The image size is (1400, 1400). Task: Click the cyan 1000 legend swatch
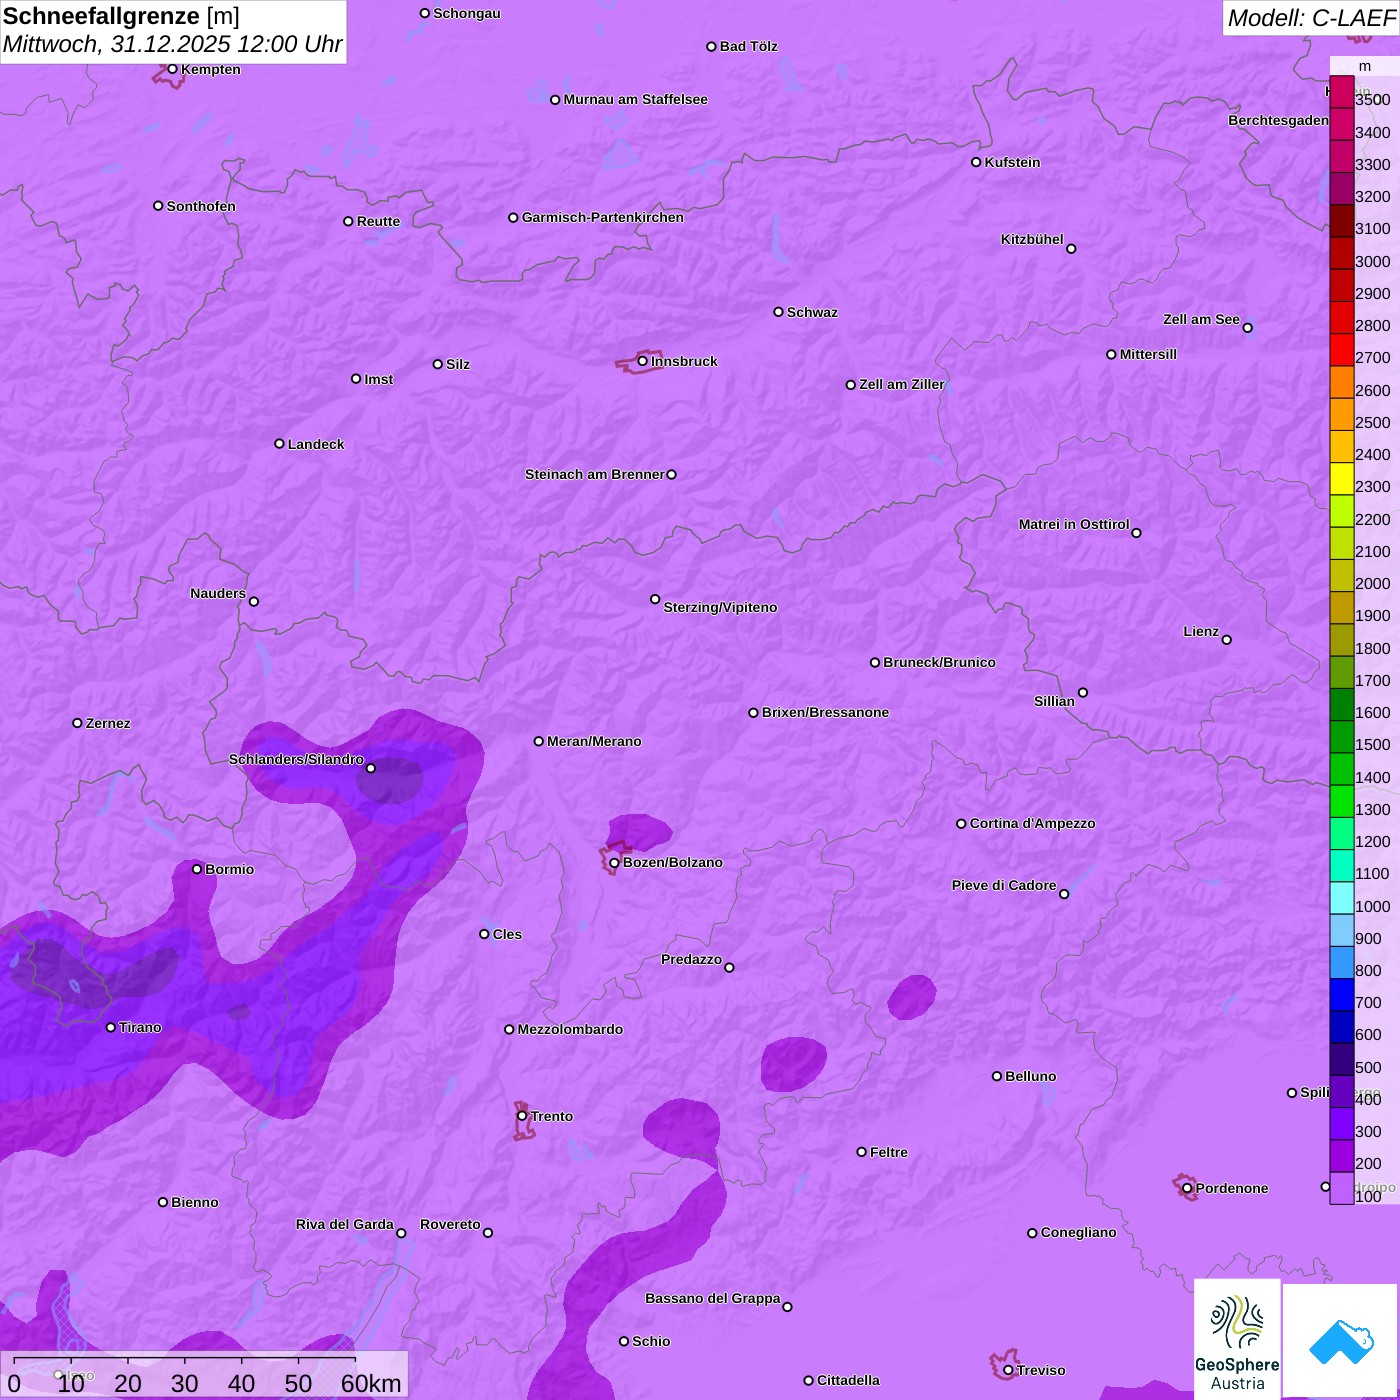click(1342, 898)
